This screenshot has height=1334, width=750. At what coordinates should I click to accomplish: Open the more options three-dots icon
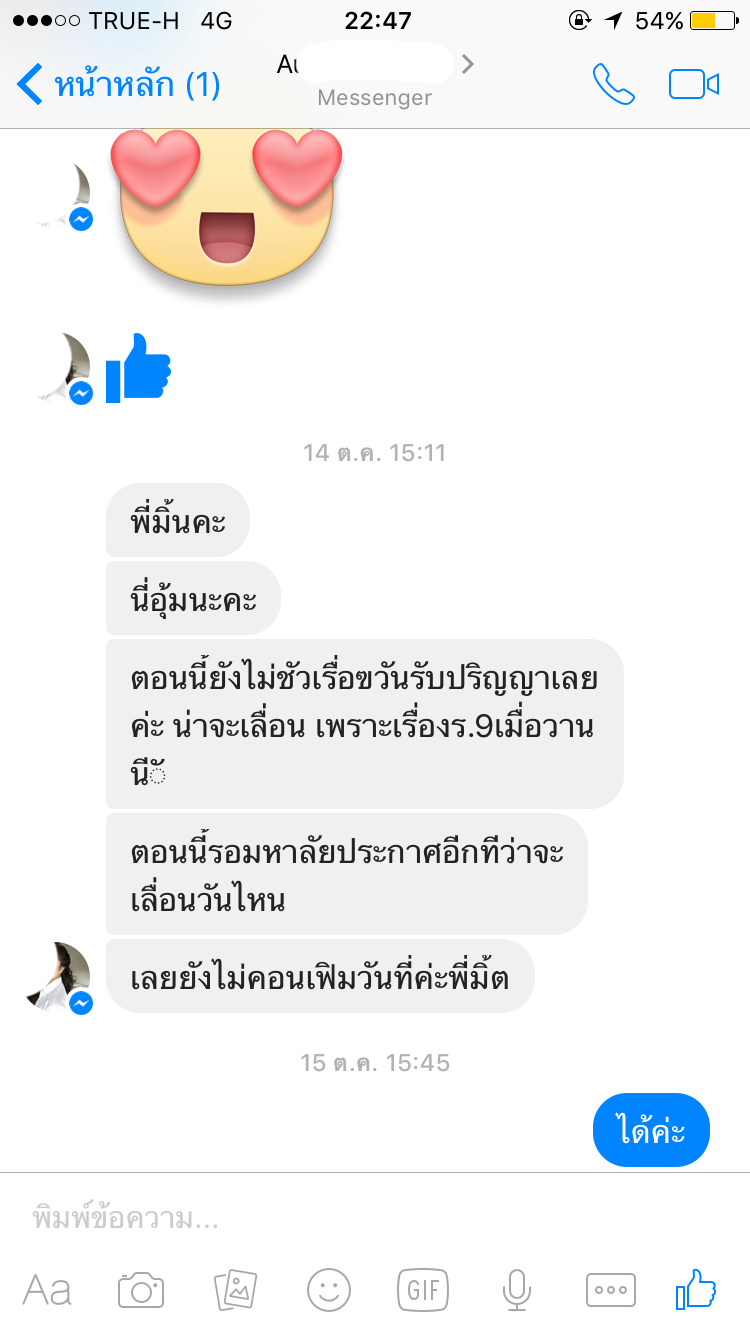(610, 1290)
